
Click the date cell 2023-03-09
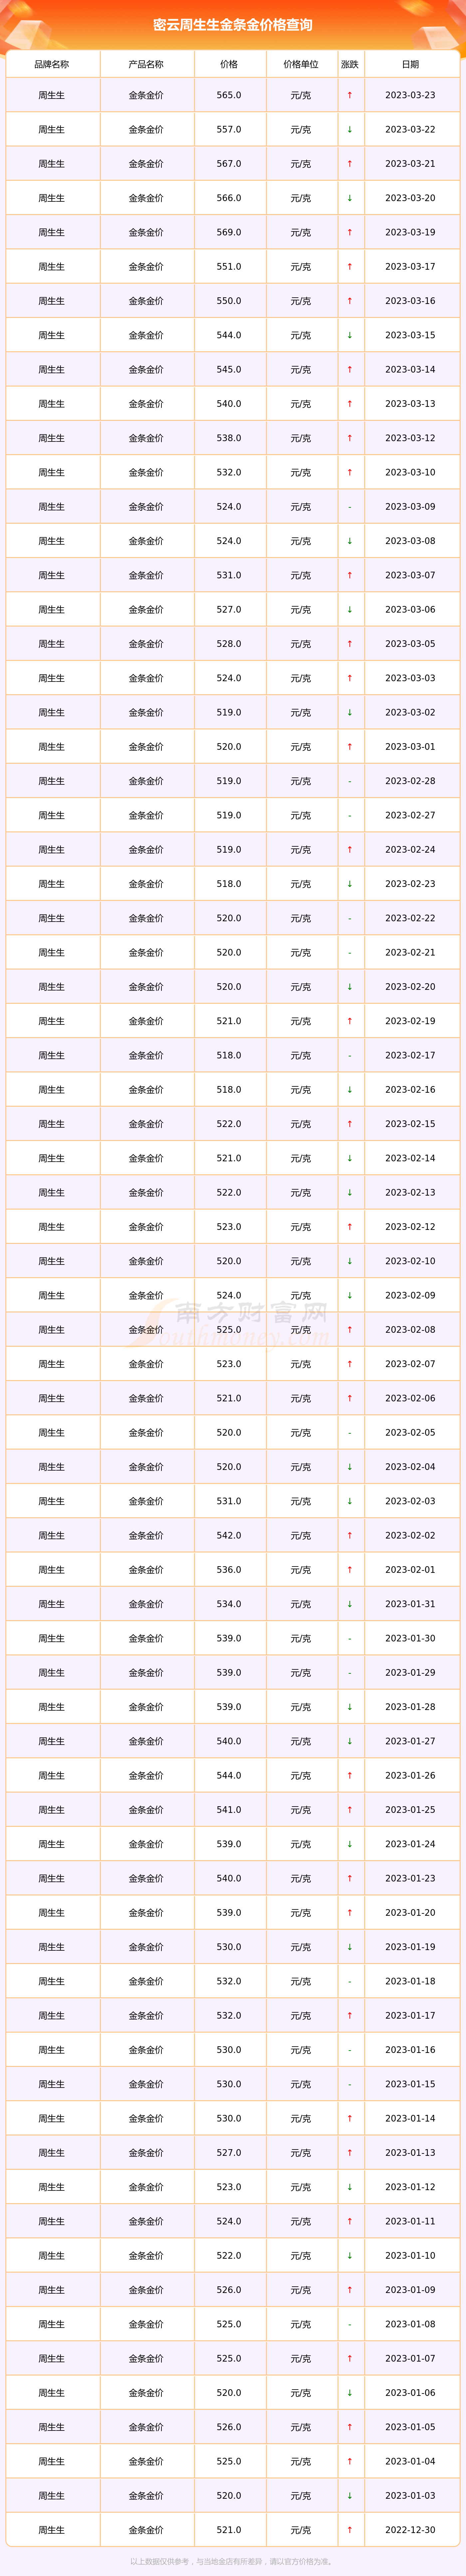[410, 507]
